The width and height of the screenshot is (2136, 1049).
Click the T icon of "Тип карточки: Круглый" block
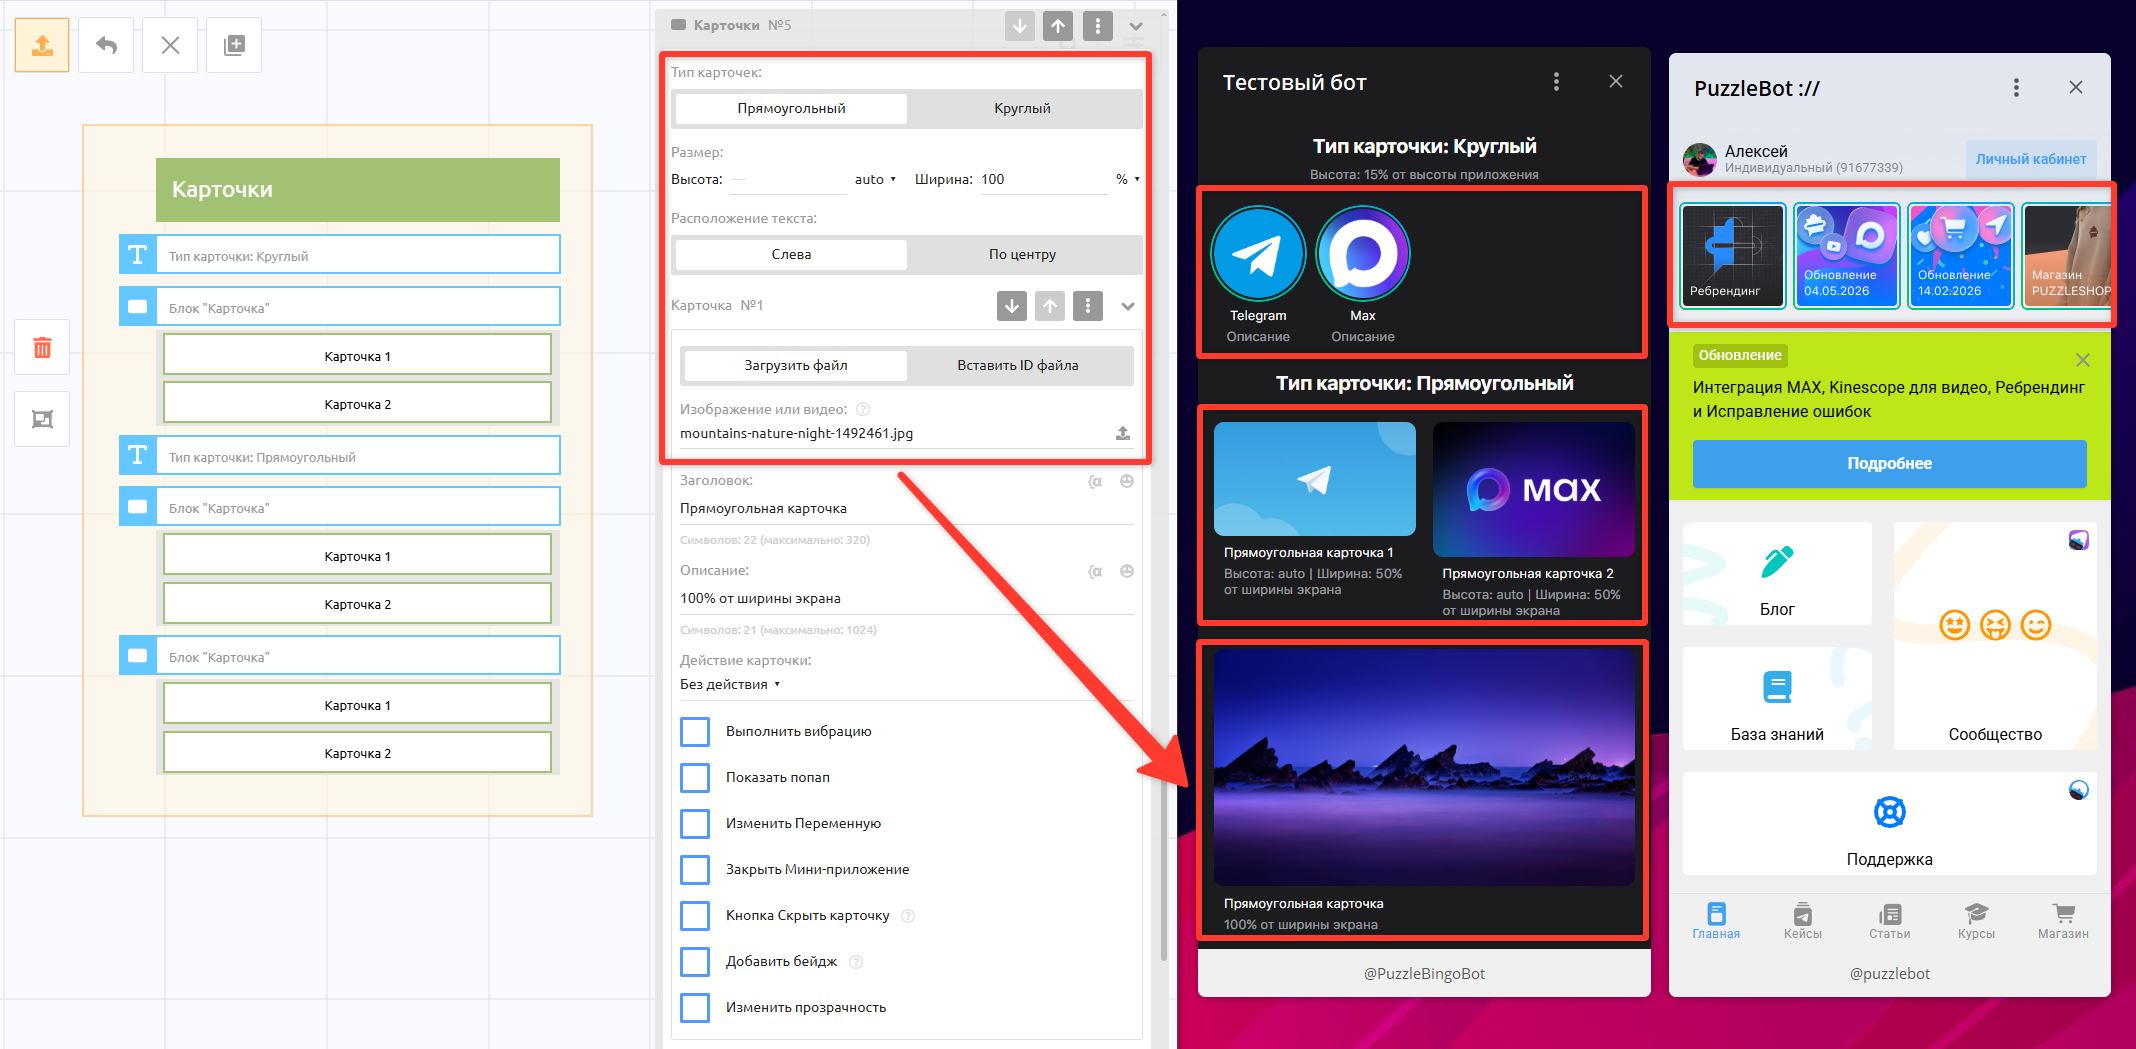click(138, 255)
